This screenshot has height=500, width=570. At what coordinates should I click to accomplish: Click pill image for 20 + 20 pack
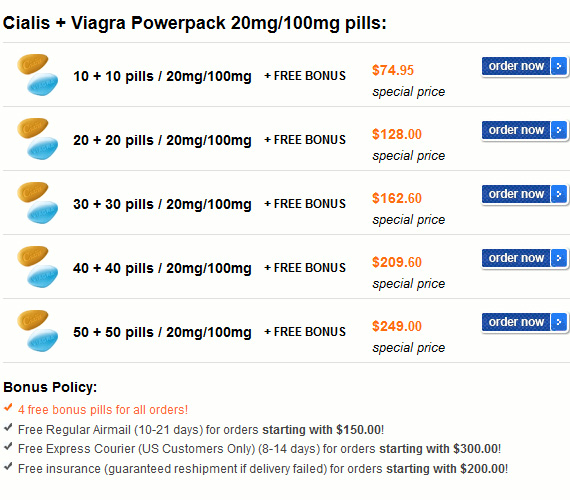click(37, 139)
